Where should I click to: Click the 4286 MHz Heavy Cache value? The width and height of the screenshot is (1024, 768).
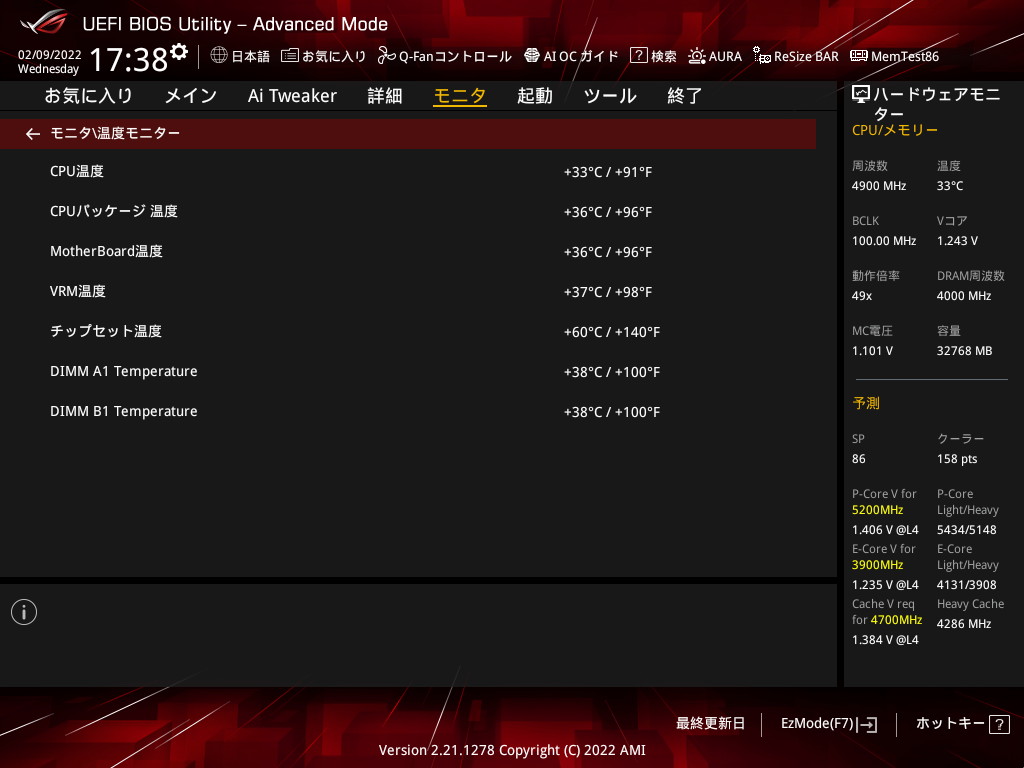coord(964,624)
